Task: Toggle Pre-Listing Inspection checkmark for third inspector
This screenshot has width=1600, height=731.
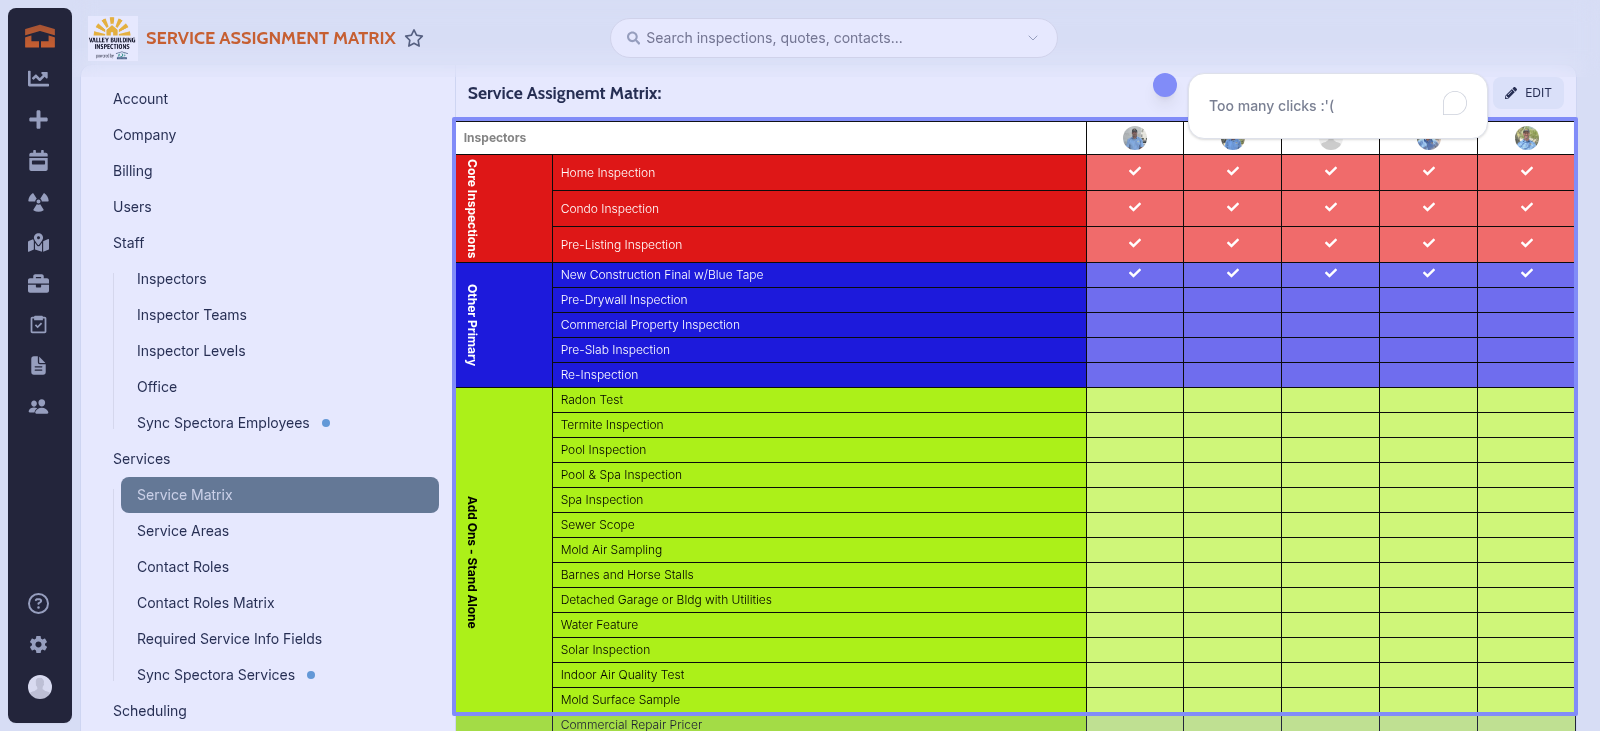Action: click(1330, 244)
